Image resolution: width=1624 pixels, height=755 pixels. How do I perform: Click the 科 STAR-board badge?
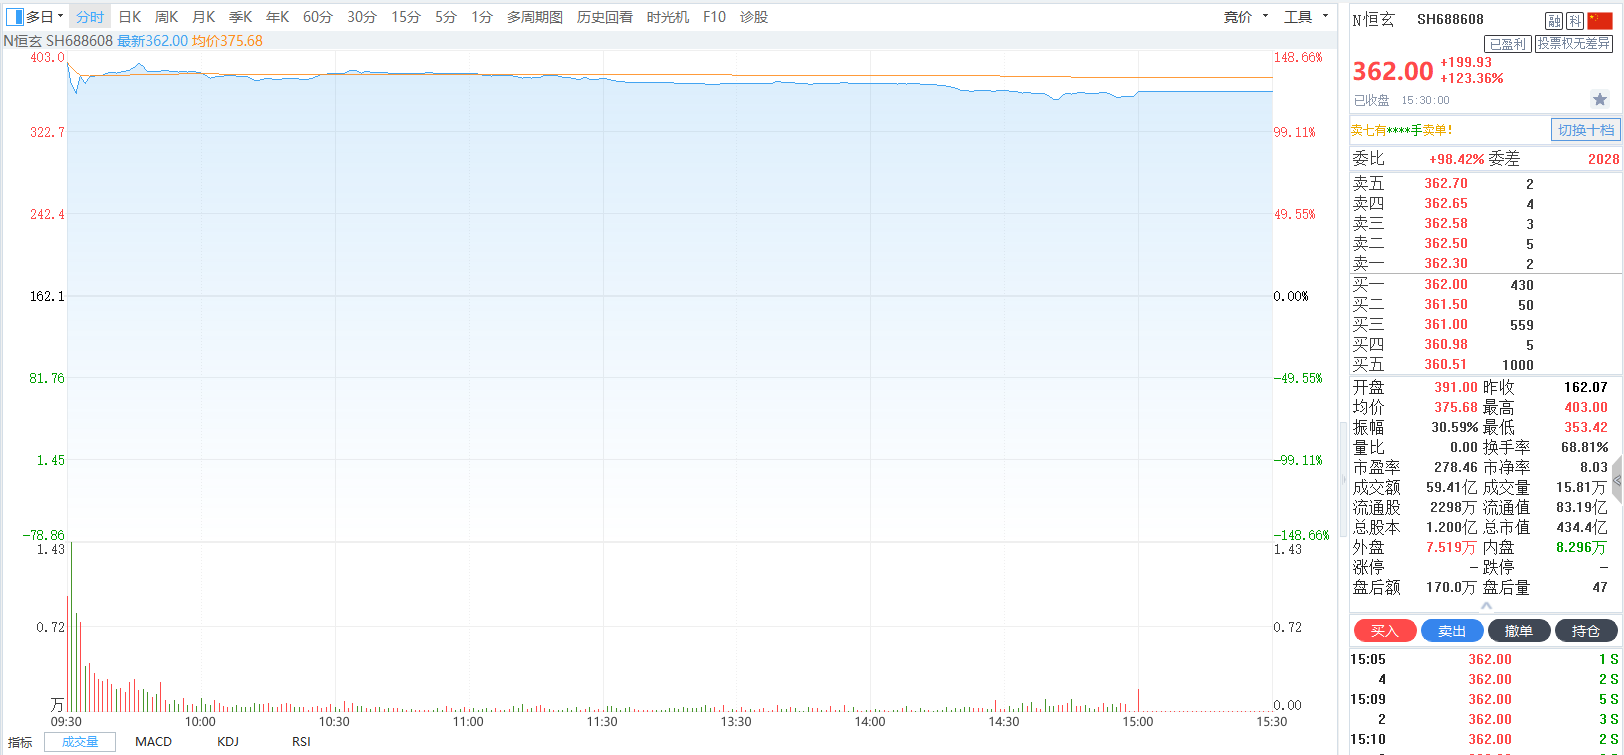click(1575, 20)
